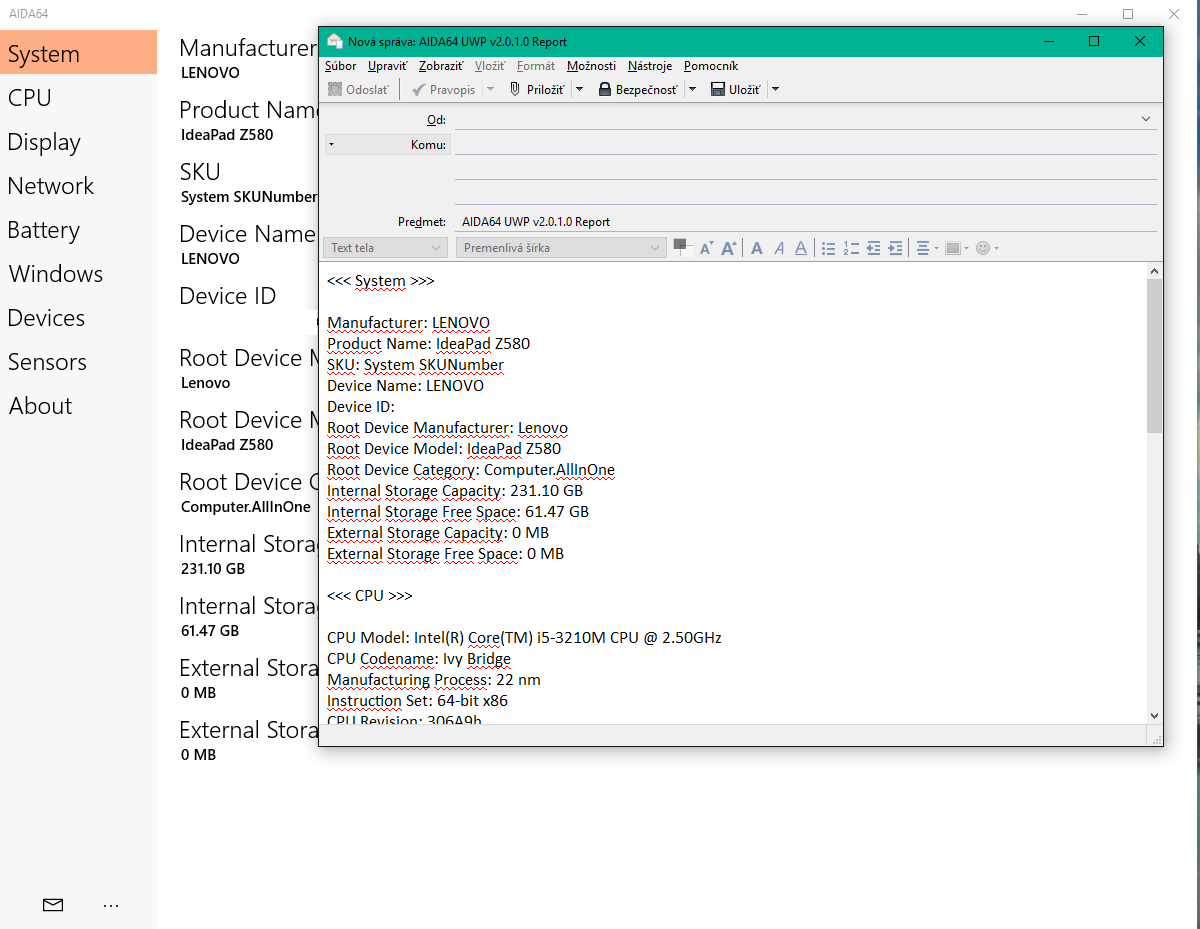The height and width of the screenshot is (929, 1200).
Task: Click the body scrollbar down arrow
Action: tap(1155, 715)
